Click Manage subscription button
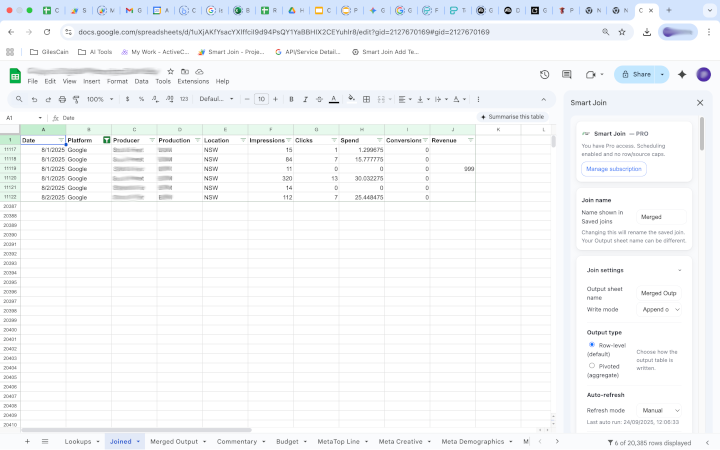Image resolution: width=720 pixels, height=450 pixels. (614, 169)
